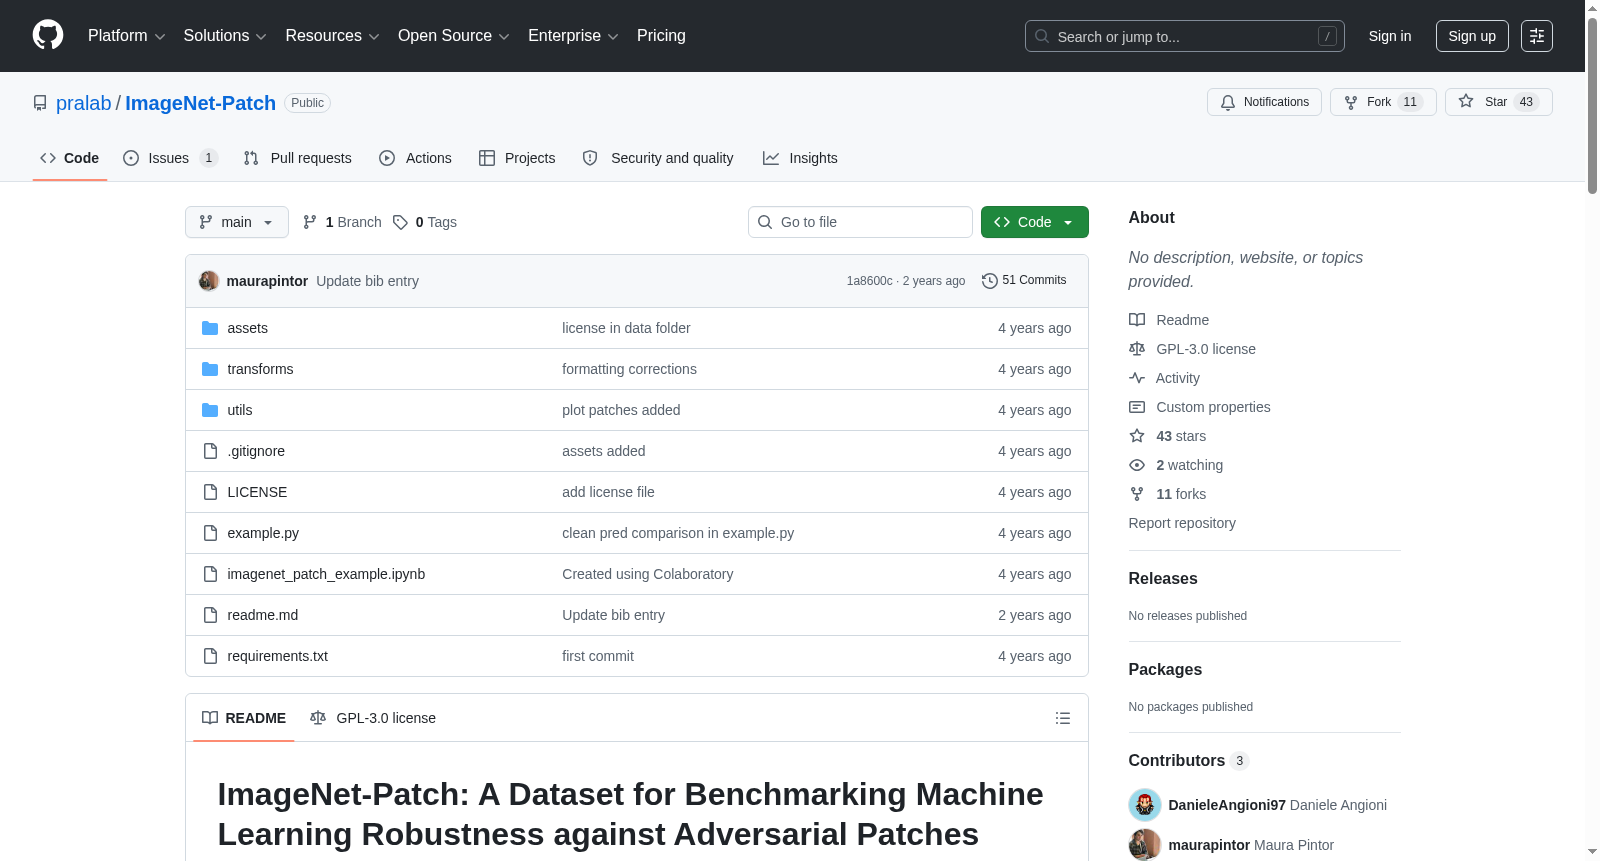This screenshot has width=1600, height=861.
Task: Click the tag icon beside 0 Tags
Action: [x=400, y=222]
